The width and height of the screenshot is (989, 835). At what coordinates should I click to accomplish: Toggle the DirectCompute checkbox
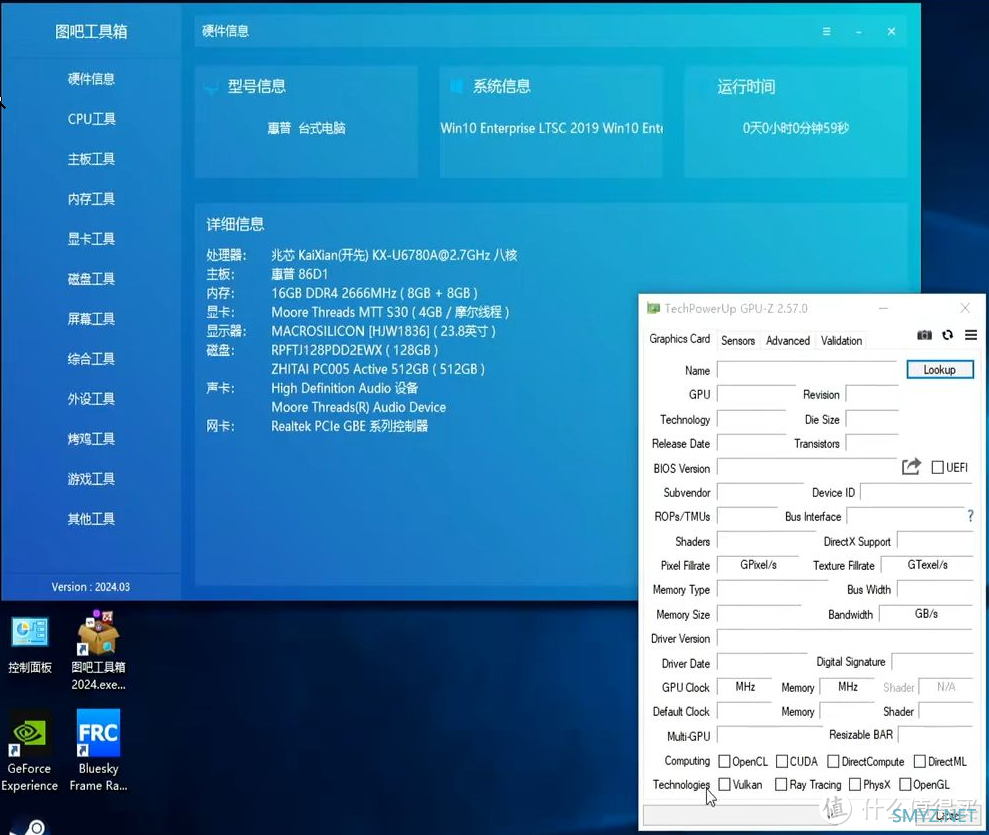click(x=833, y=761)
